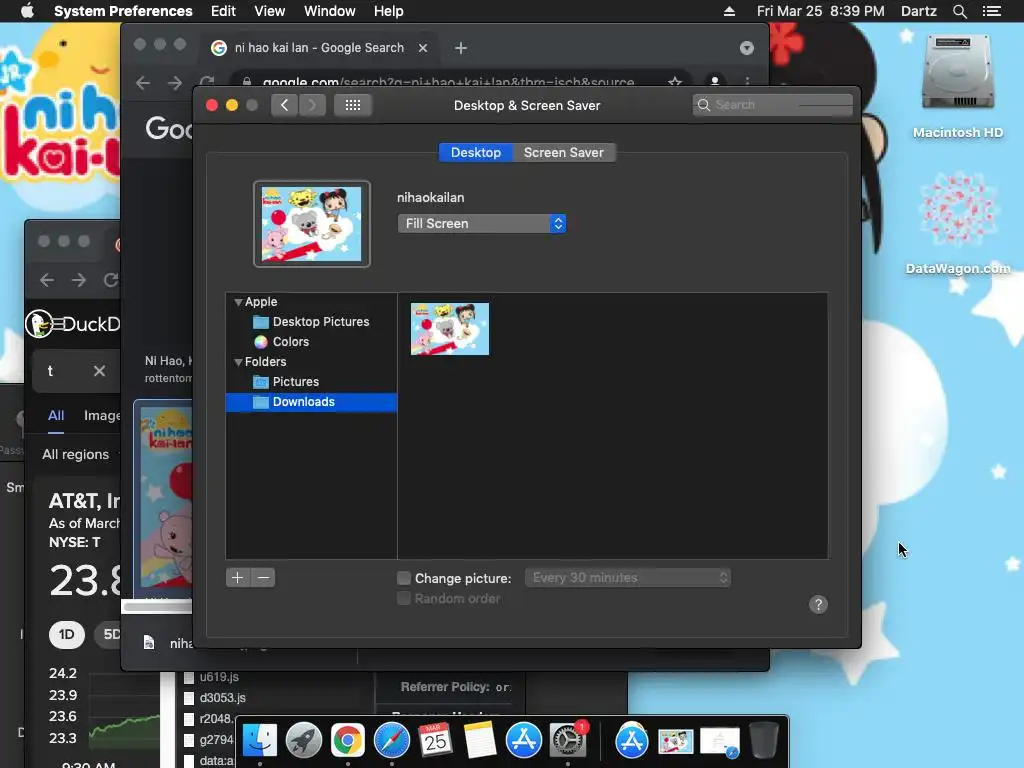Select the 1D stock chart range
The width and height of the screenshot is (1024, 768).
click(x=67, y=635)
